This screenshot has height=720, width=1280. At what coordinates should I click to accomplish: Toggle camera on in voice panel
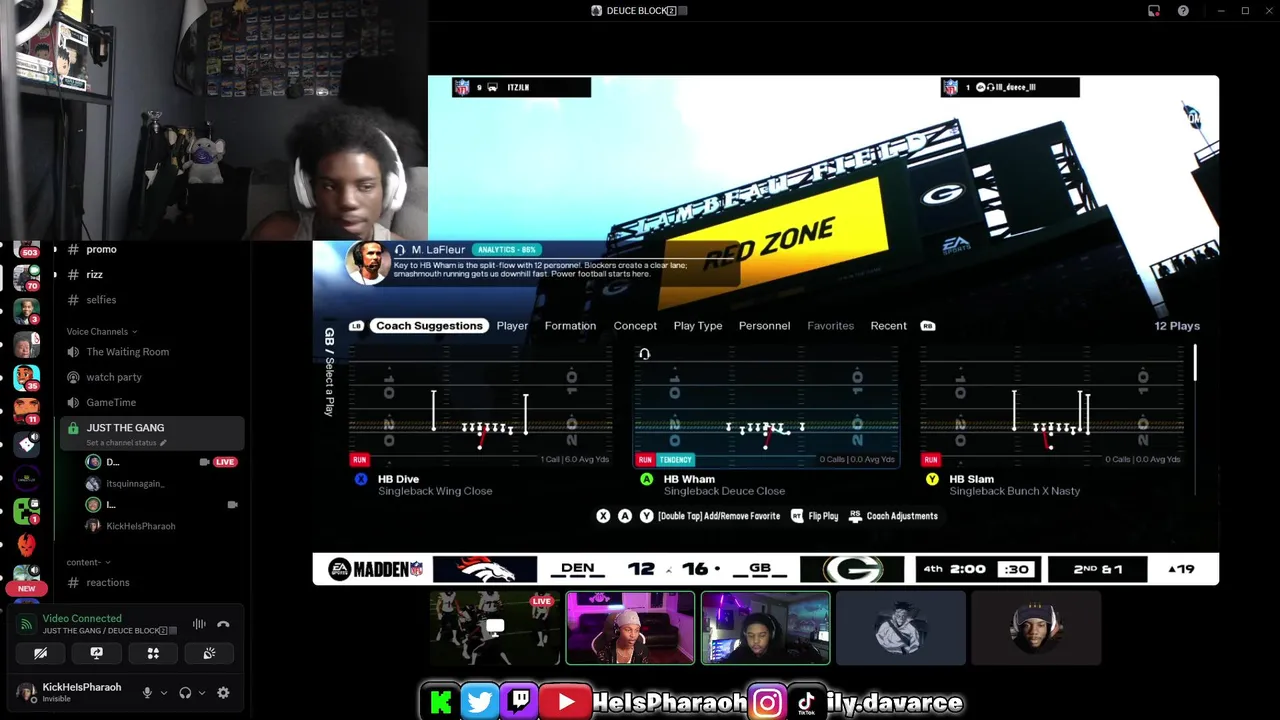[40, 653]
